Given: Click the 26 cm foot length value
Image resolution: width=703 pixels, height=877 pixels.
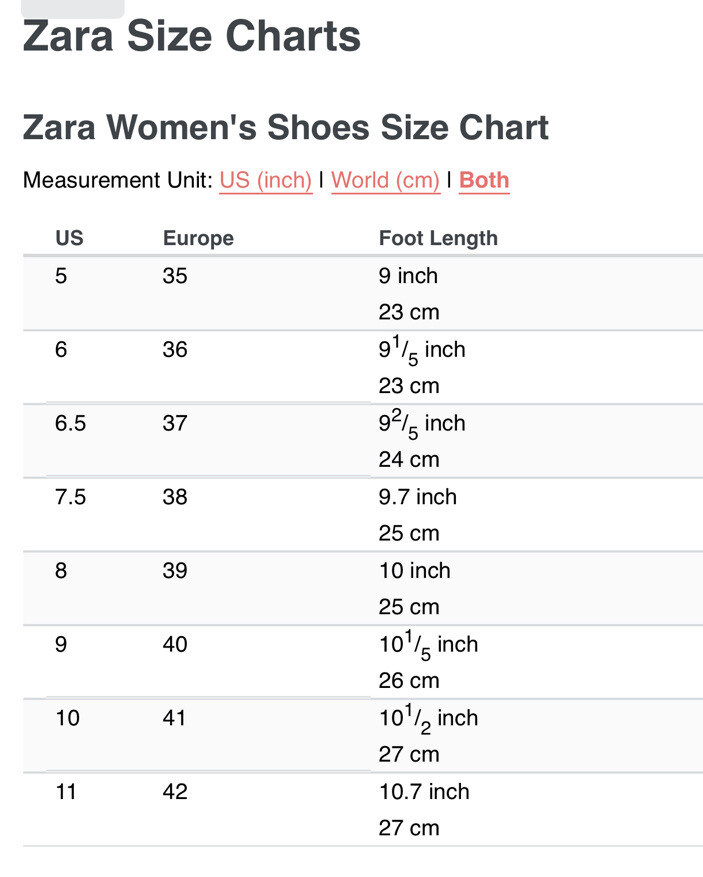Looking at the screenshot, I should pos(408,681).
